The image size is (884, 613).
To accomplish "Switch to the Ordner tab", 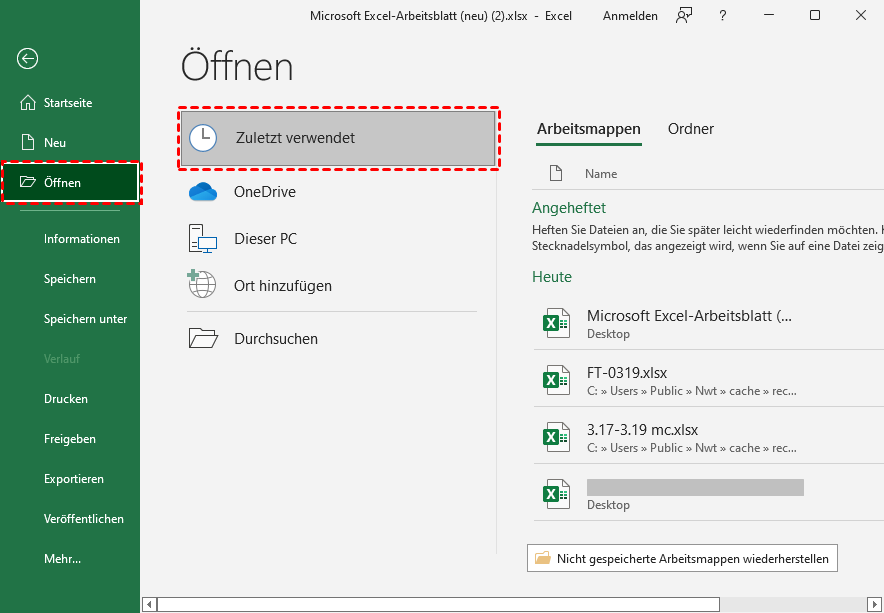I will tap(691, 129).
